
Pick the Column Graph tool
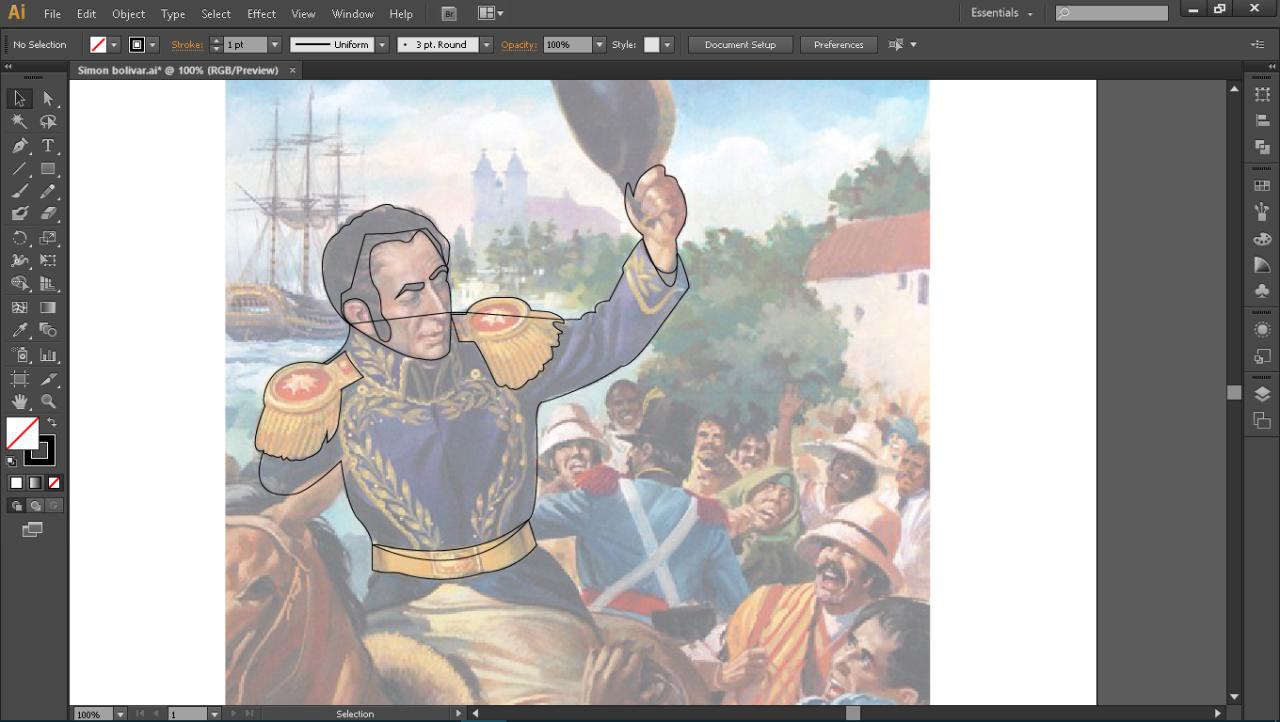pyautogui.click(x=48, y=355)
